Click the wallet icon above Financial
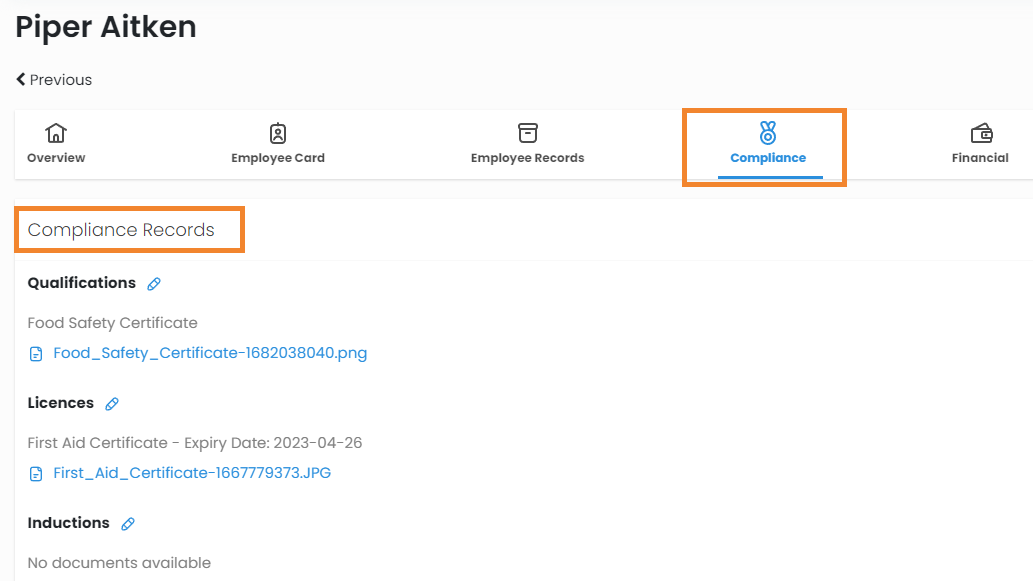This screenshot has height=581, width=1033. (x=981, y=133)
